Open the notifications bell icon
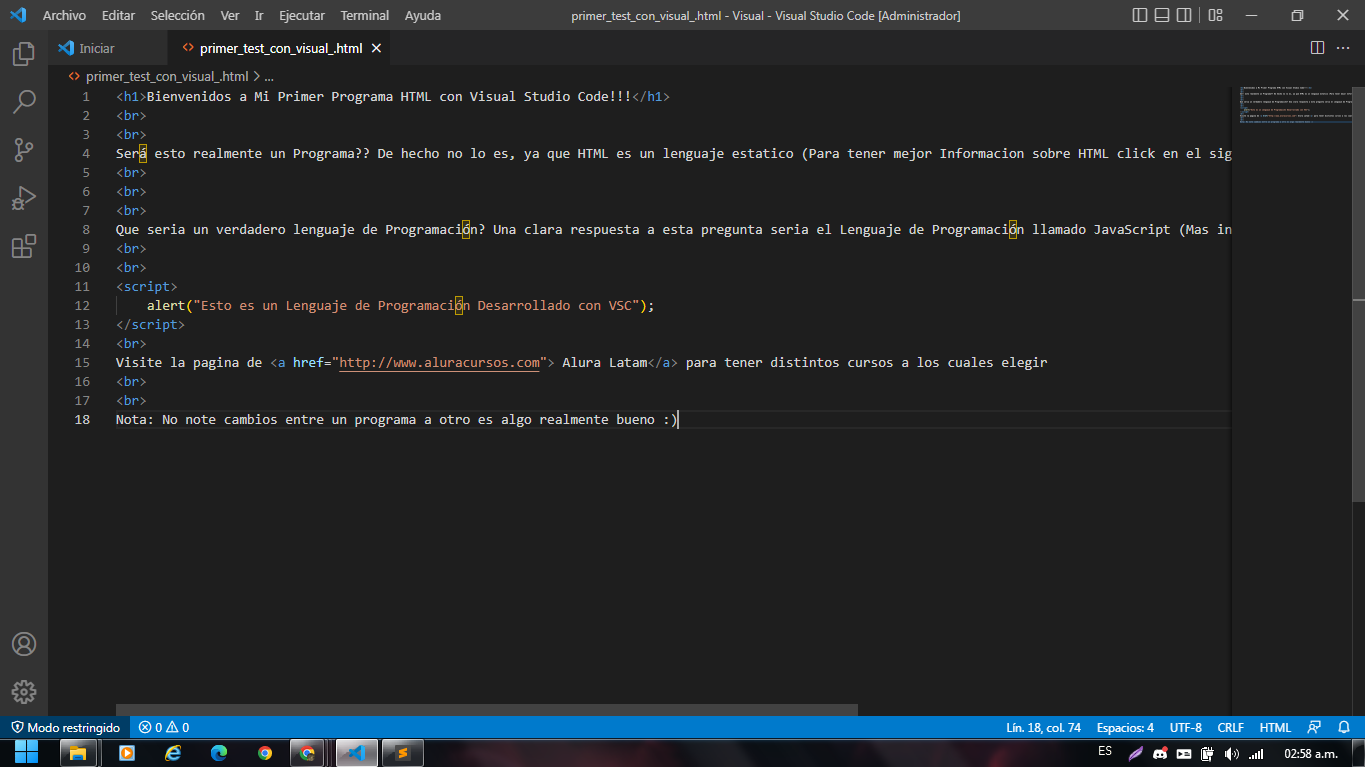This screenshot has height=767, width=1365. (1344, 727)
